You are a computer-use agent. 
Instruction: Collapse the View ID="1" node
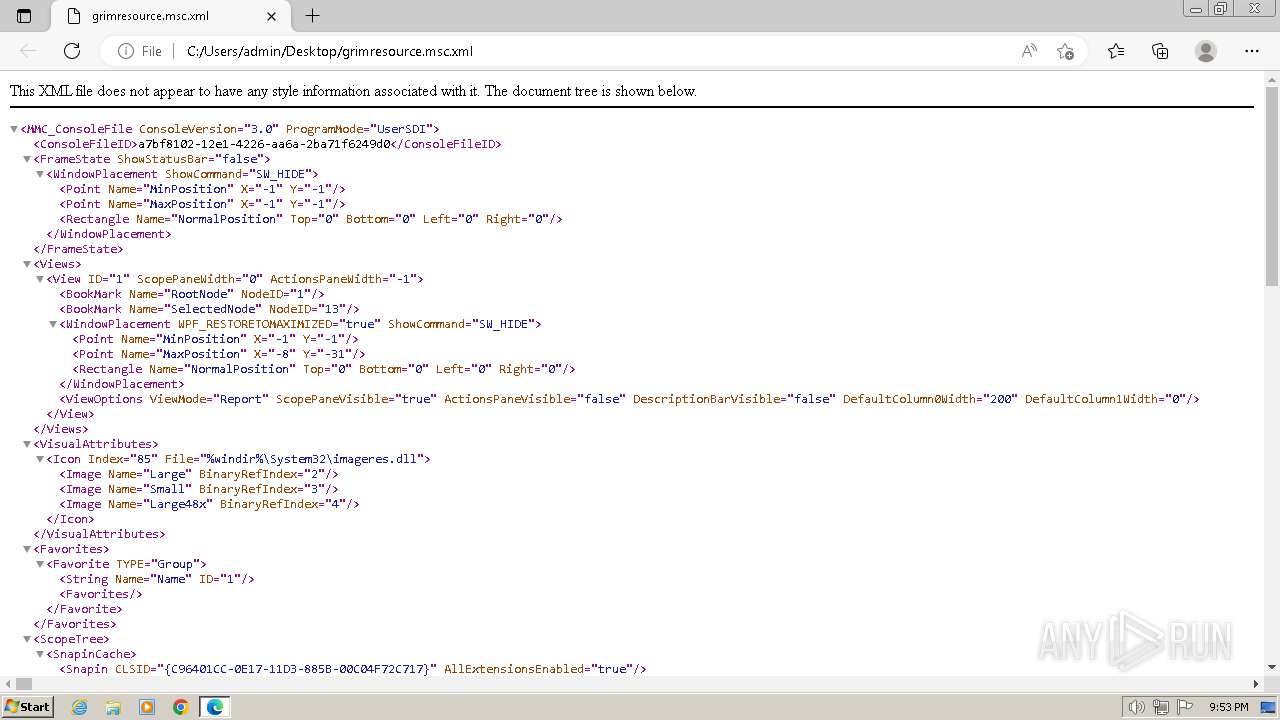coord(40,279)
